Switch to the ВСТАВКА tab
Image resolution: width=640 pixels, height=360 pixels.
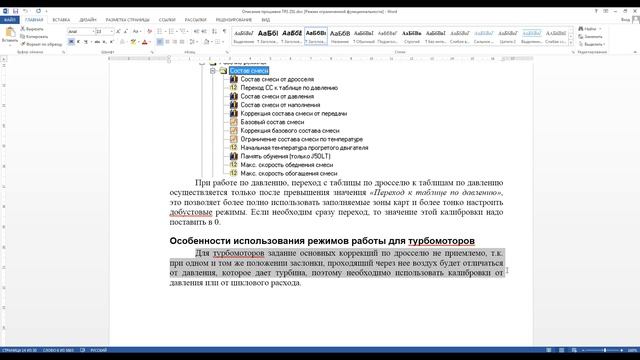[x=61, y=20]
